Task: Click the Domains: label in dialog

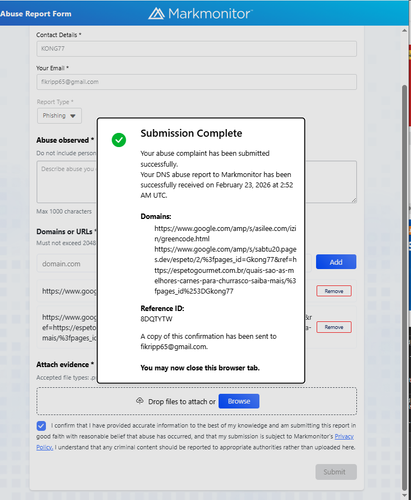Action: click(x=156, y=216)
